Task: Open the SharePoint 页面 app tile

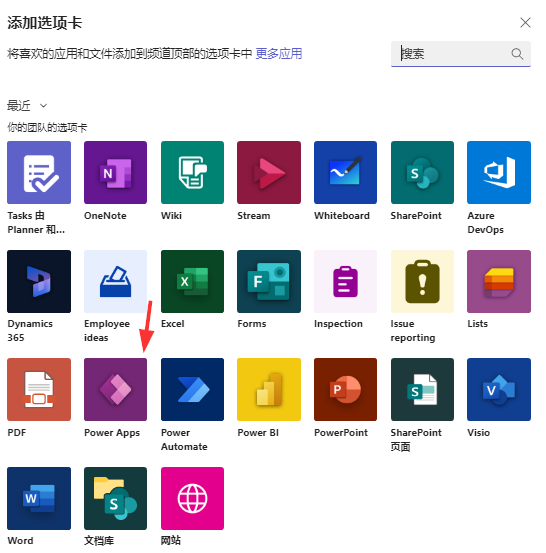Action: (422, 389)
